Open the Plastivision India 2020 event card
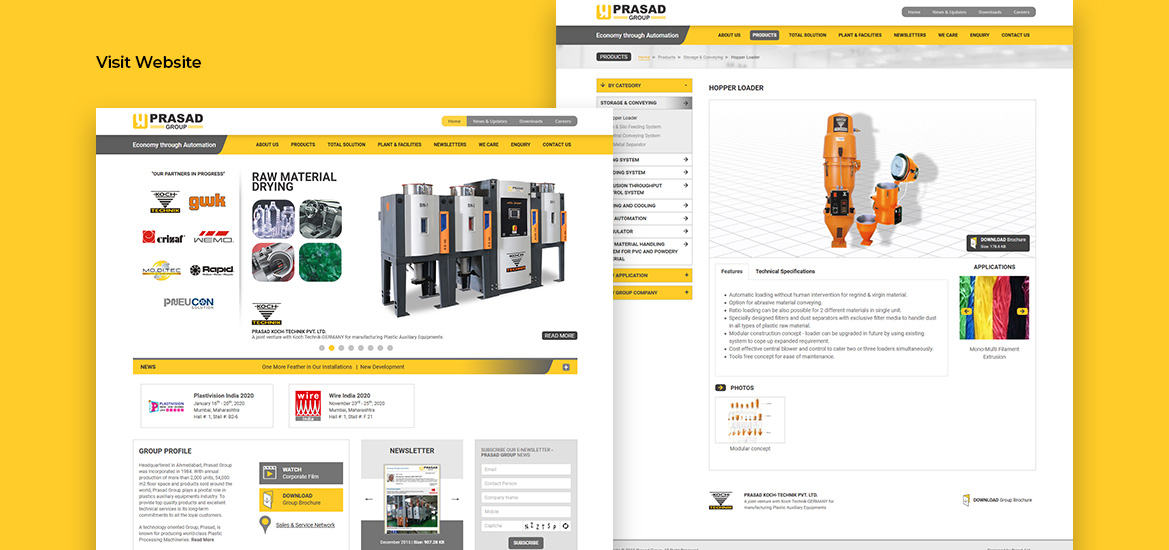1169x550 pixels. [207, 406]
